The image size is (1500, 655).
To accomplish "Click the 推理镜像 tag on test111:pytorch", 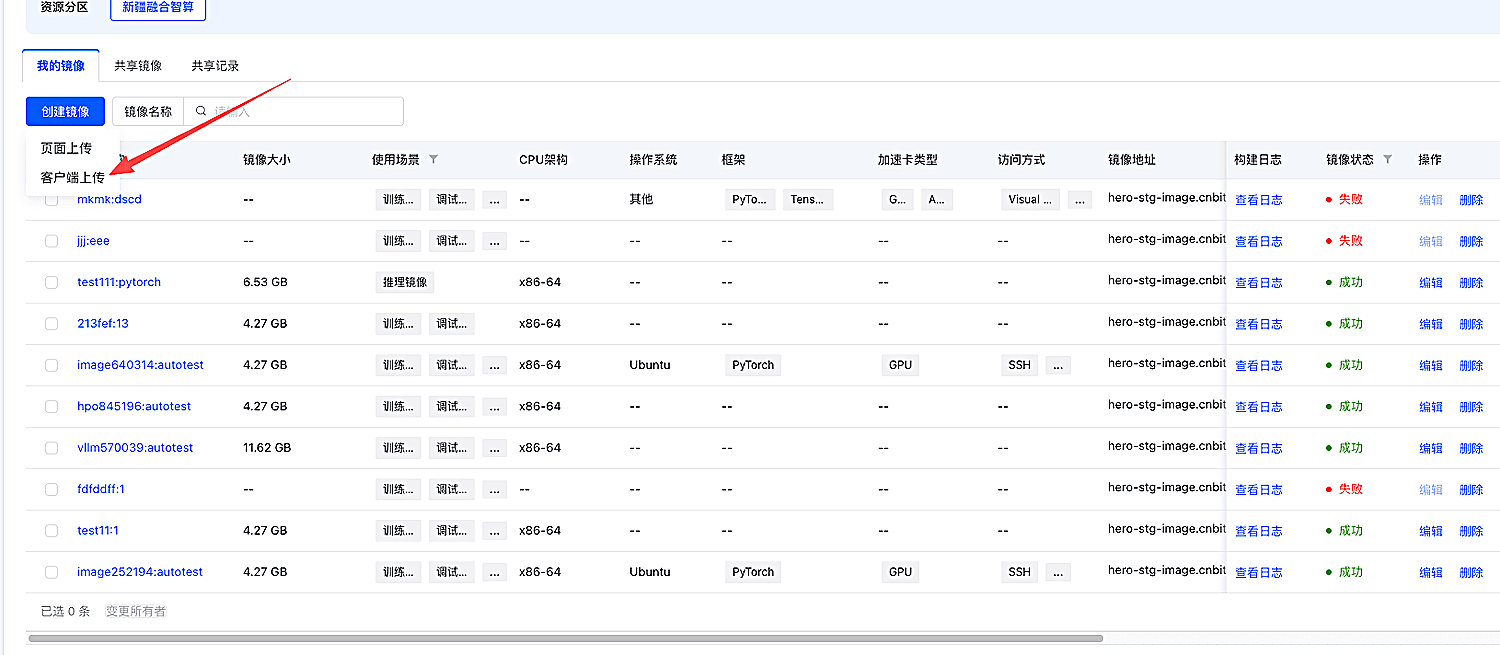I will point(405,282).
